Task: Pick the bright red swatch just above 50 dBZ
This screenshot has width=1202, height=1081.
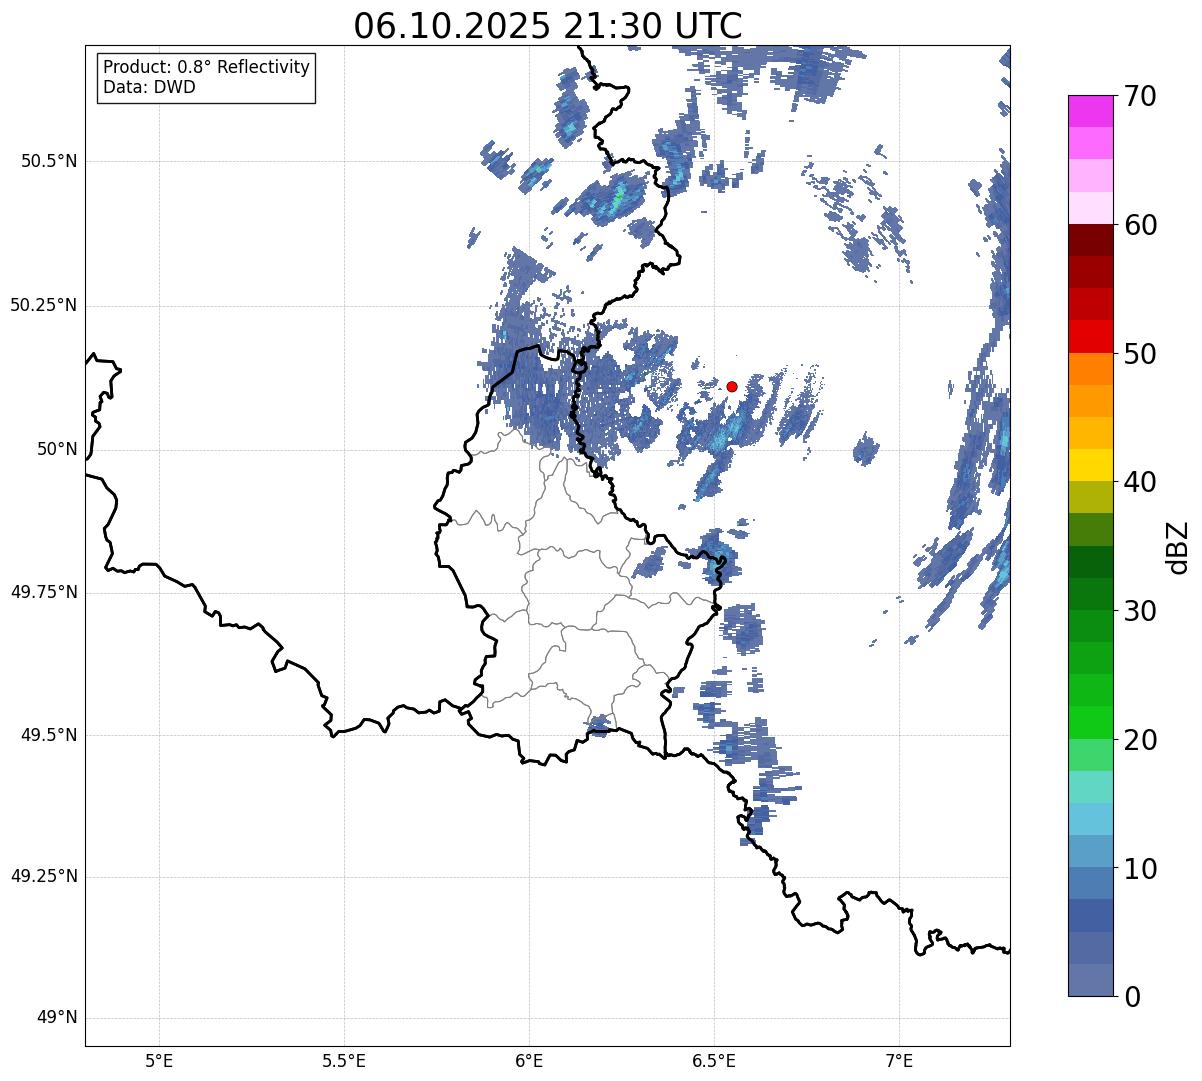Action: point(1091,337)
